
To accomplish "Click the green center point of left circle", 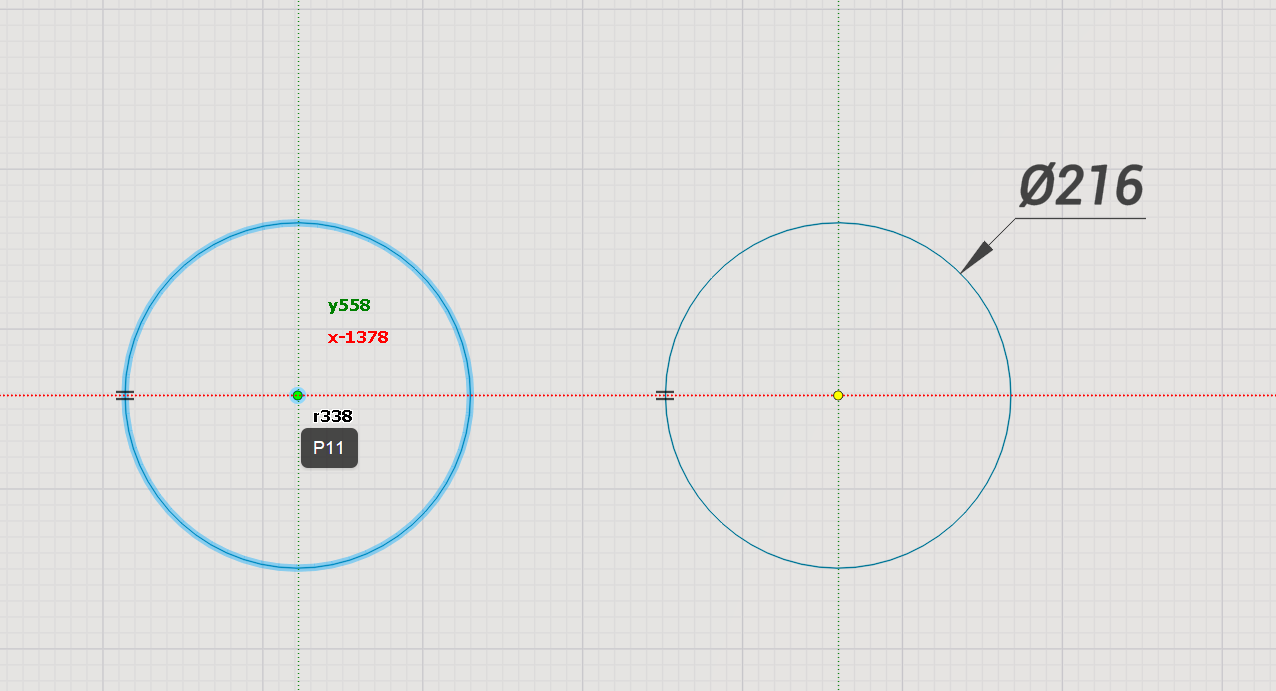I will point(297,395).
